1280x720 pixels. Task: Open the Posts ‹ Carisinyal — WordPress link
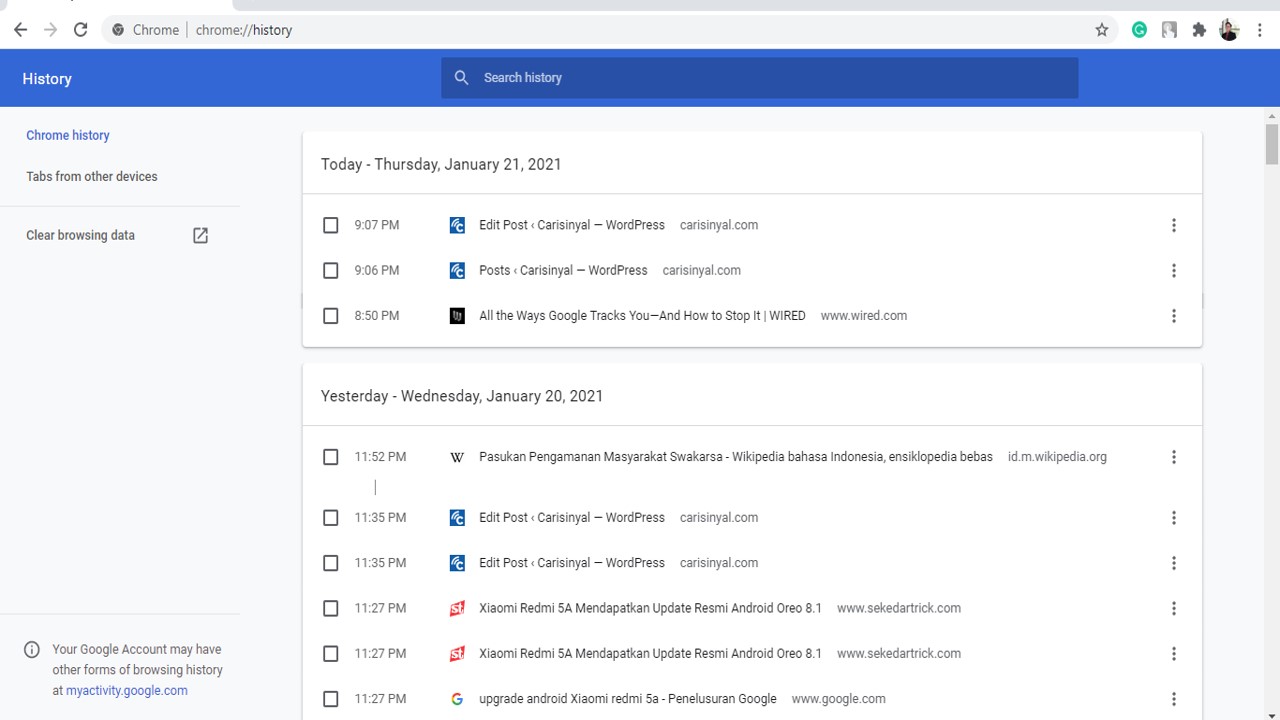(x=563, y=270)
